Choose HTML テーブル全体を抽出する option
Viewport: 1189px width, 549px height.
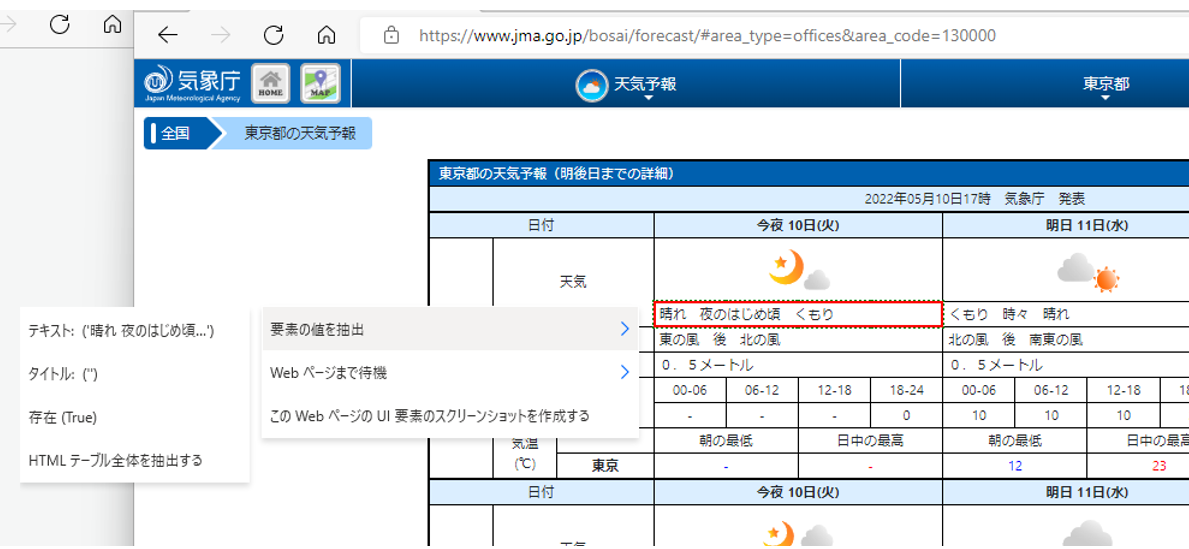click(x=135, y=460)
